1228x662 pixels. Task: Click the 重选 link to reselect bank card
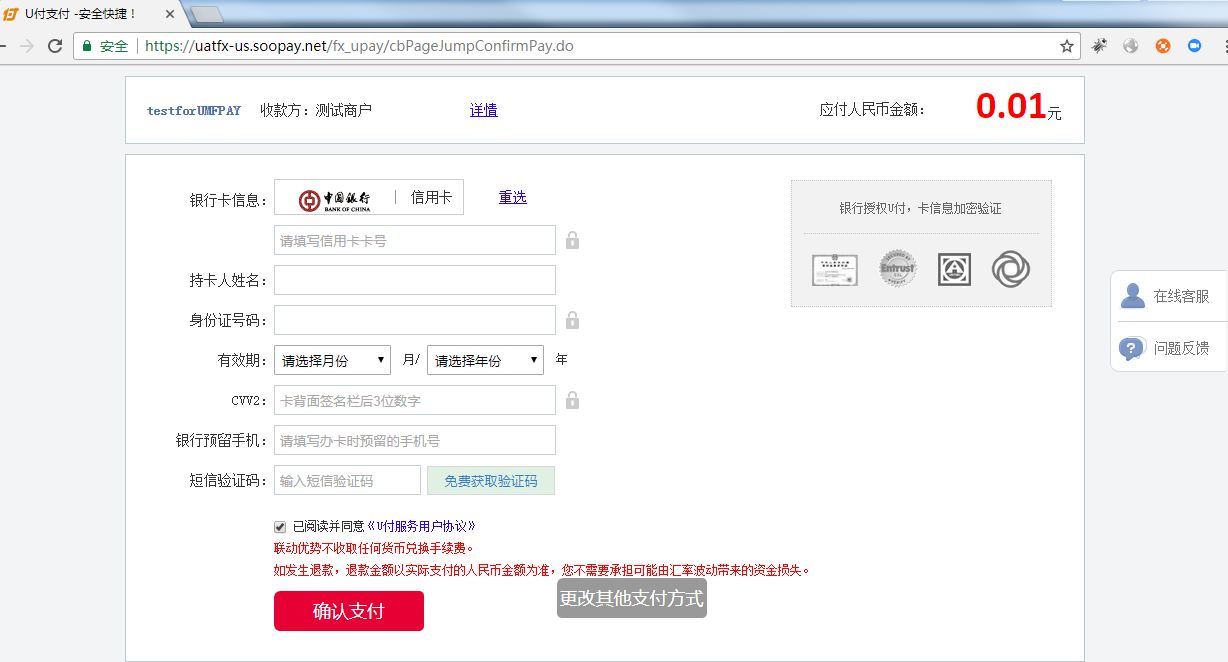click(512, 196)
